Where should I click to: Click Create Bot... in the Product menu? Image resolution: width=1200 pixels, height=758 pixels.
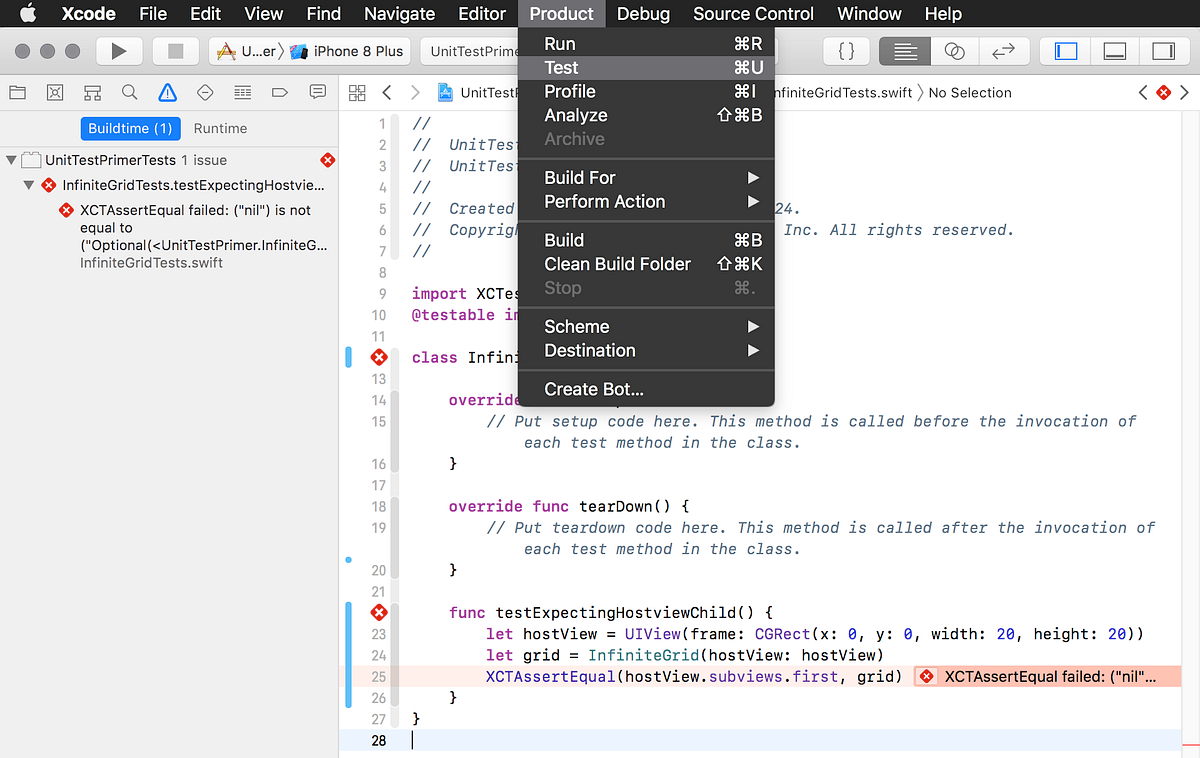(x=593, y=389)
